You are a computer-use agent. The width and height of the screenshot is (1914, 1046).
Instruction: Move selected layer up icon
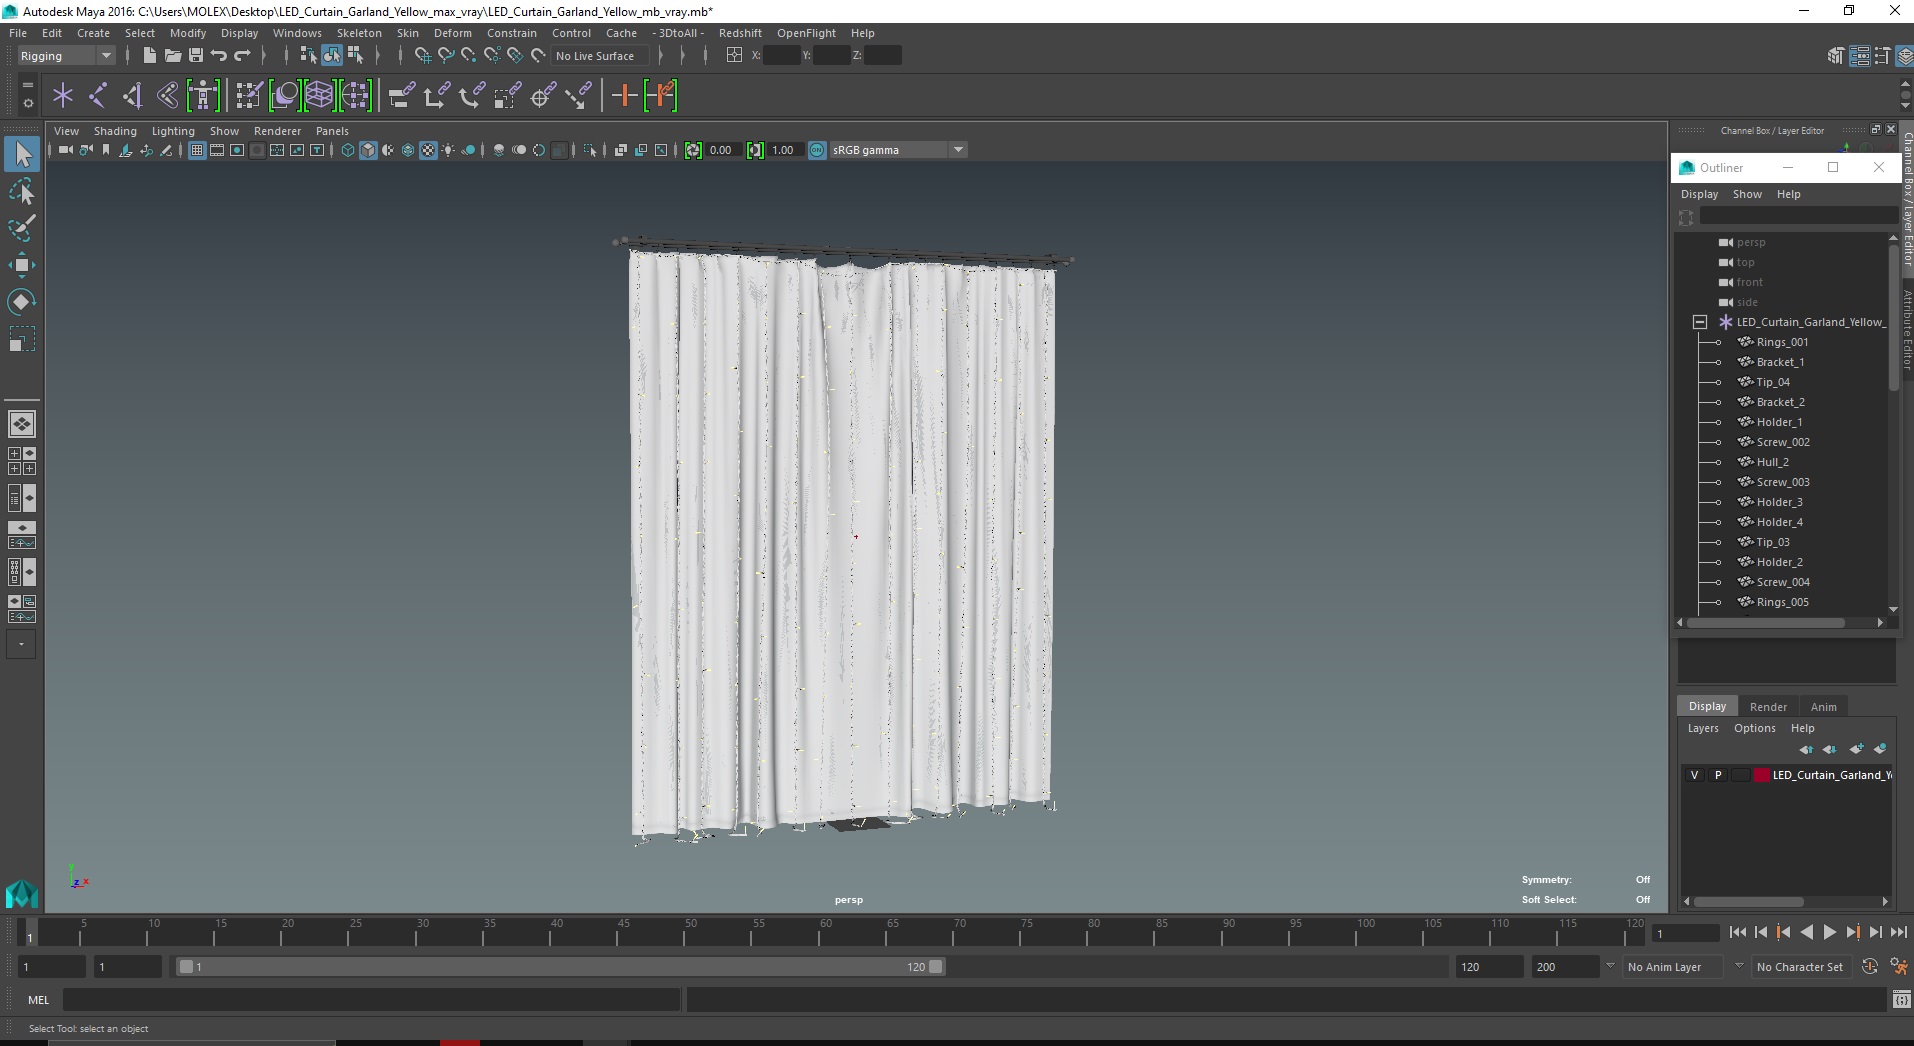1806,749
